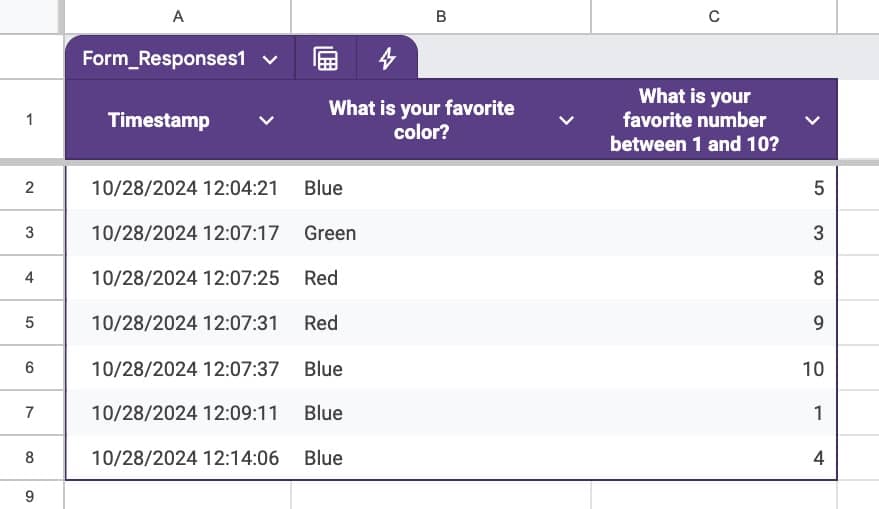Select row 5 header
879x509 pixels.
pyautogui.click(x=30, y=323)
